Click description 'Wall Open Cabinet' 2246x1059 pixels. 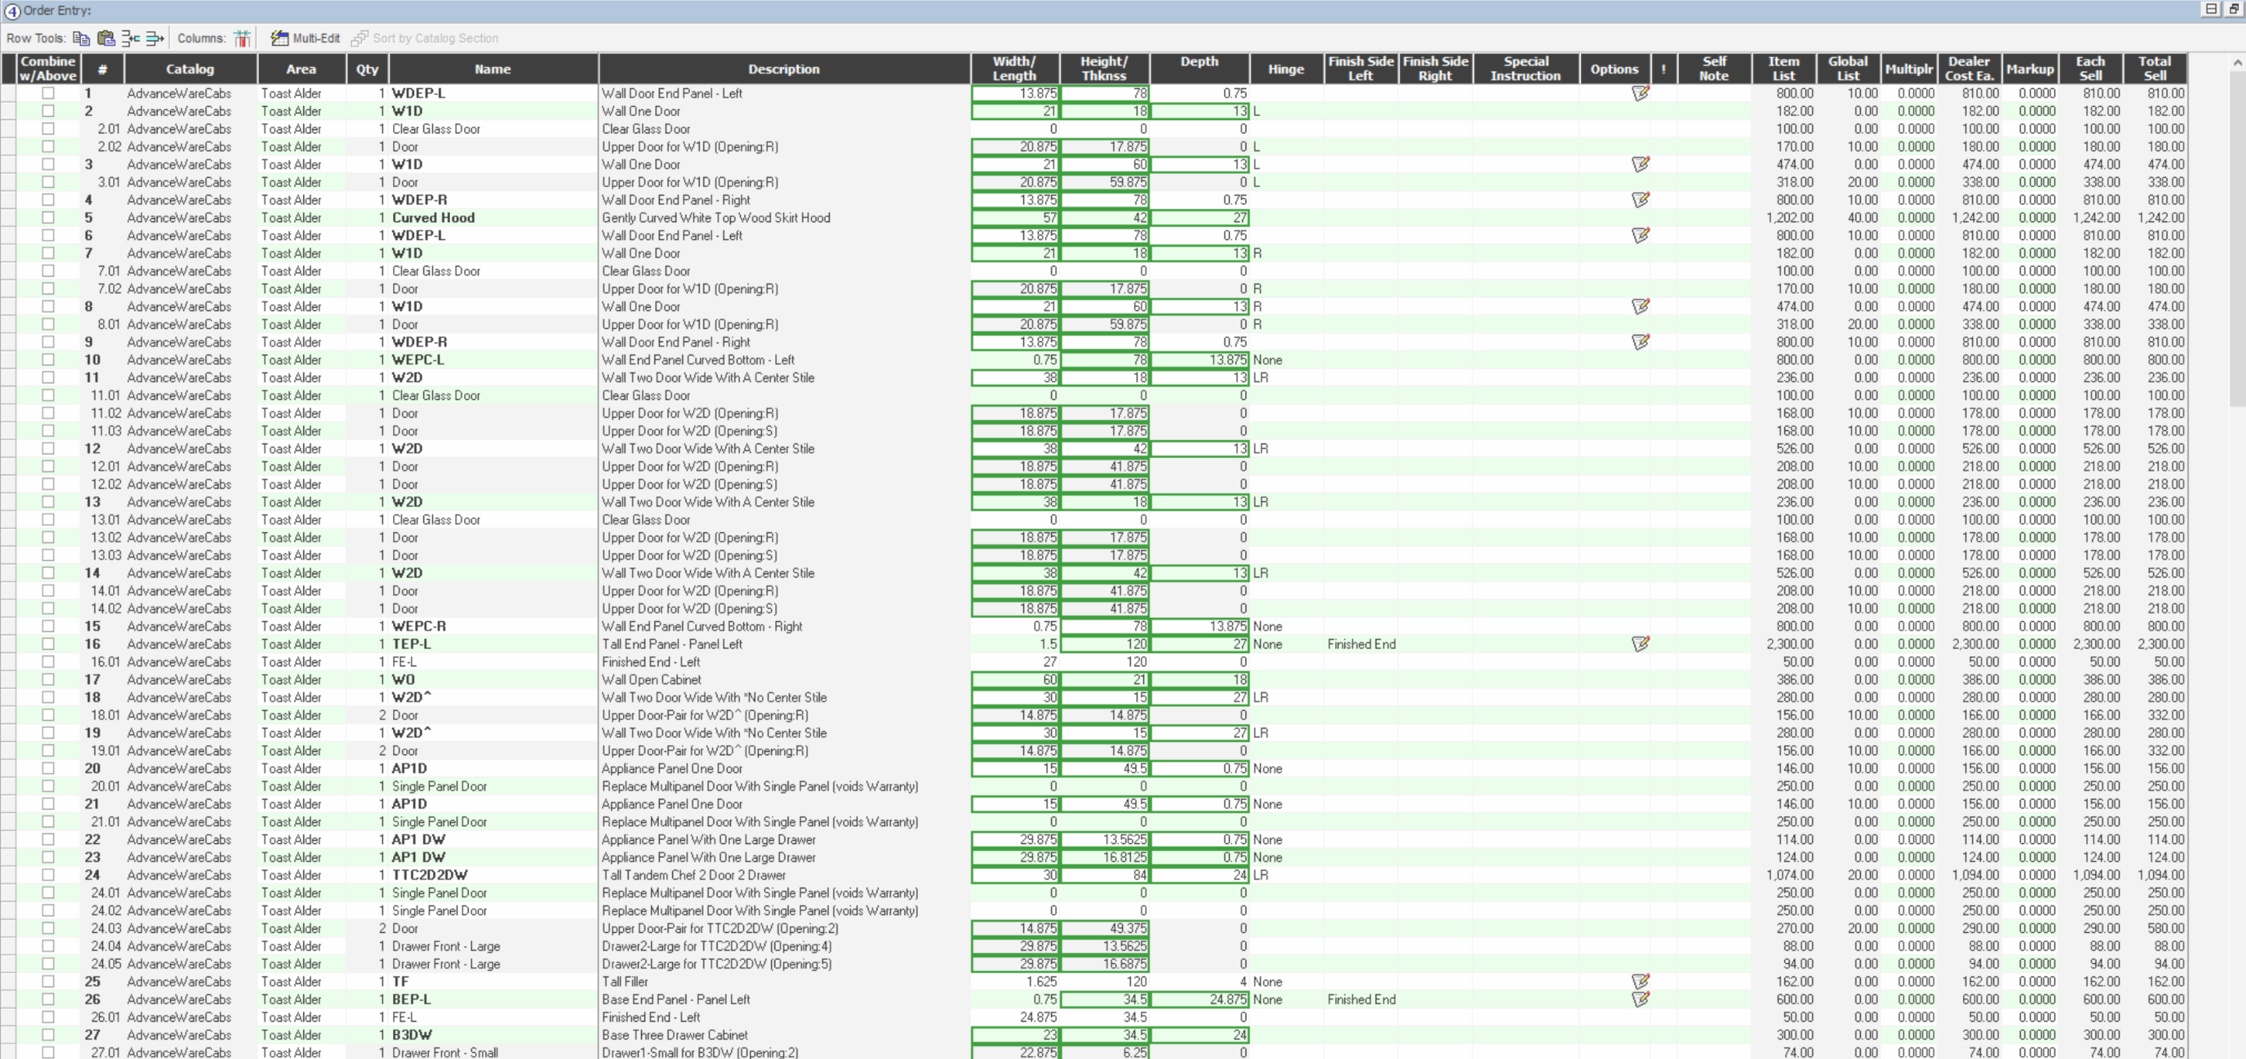click(651, 679)
